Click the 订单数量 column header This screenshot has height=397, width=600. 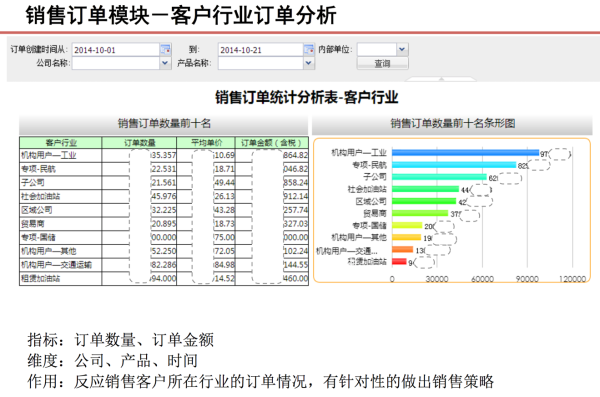click(139, 143)
